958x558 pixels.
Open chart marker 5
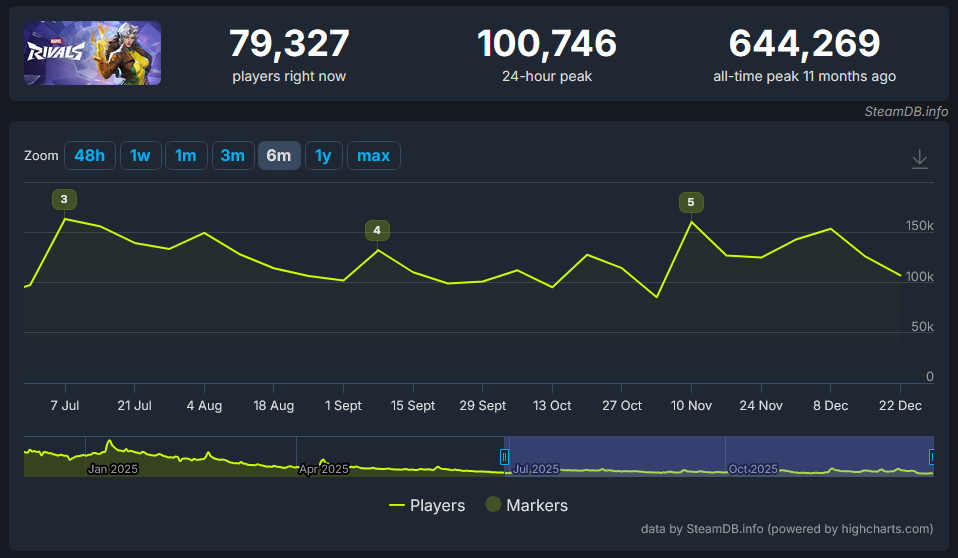pyautogui.click(x=691, y=202)
